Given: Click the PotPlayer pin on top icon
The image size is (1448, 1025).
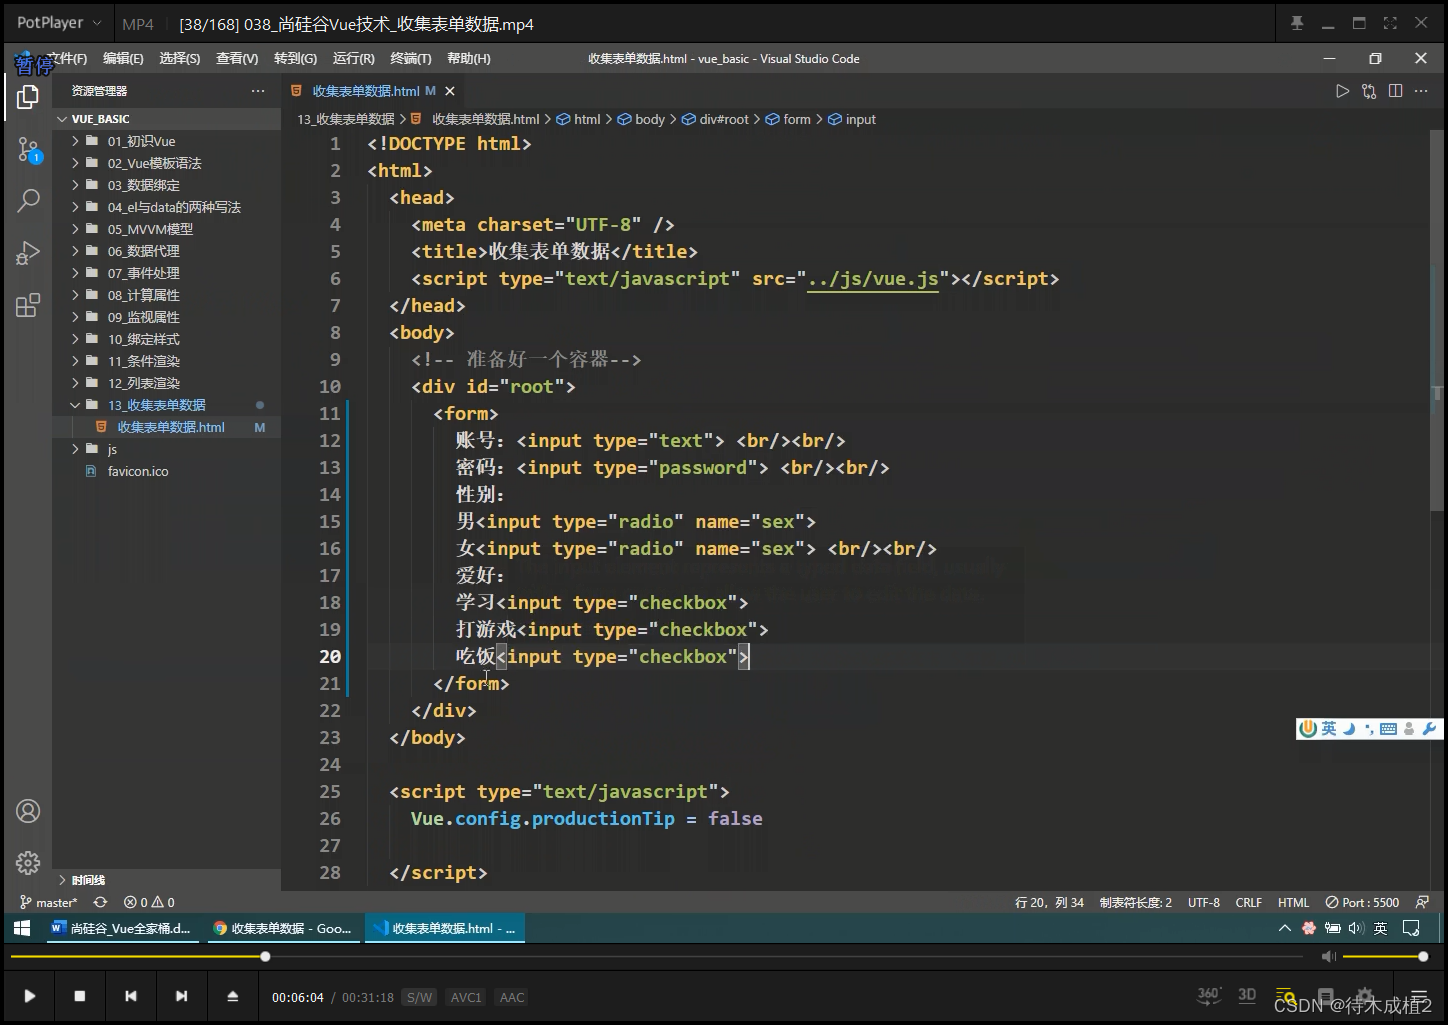Looking at the screenshot, I should (1297, 23).
